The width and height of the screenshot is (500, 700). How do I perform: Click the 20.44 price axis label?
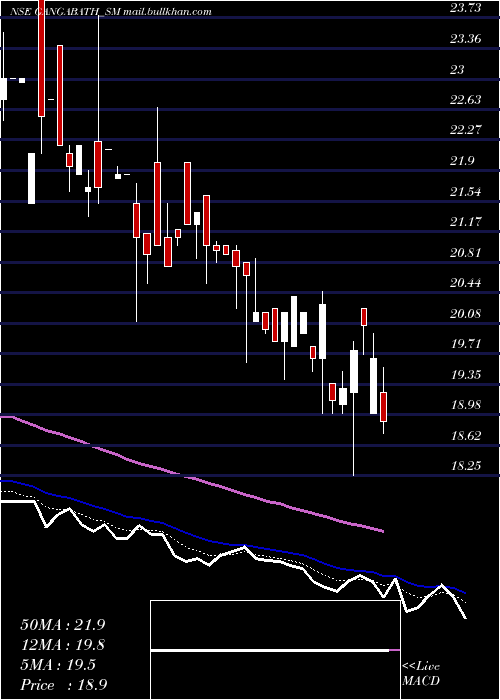[466, 283]
